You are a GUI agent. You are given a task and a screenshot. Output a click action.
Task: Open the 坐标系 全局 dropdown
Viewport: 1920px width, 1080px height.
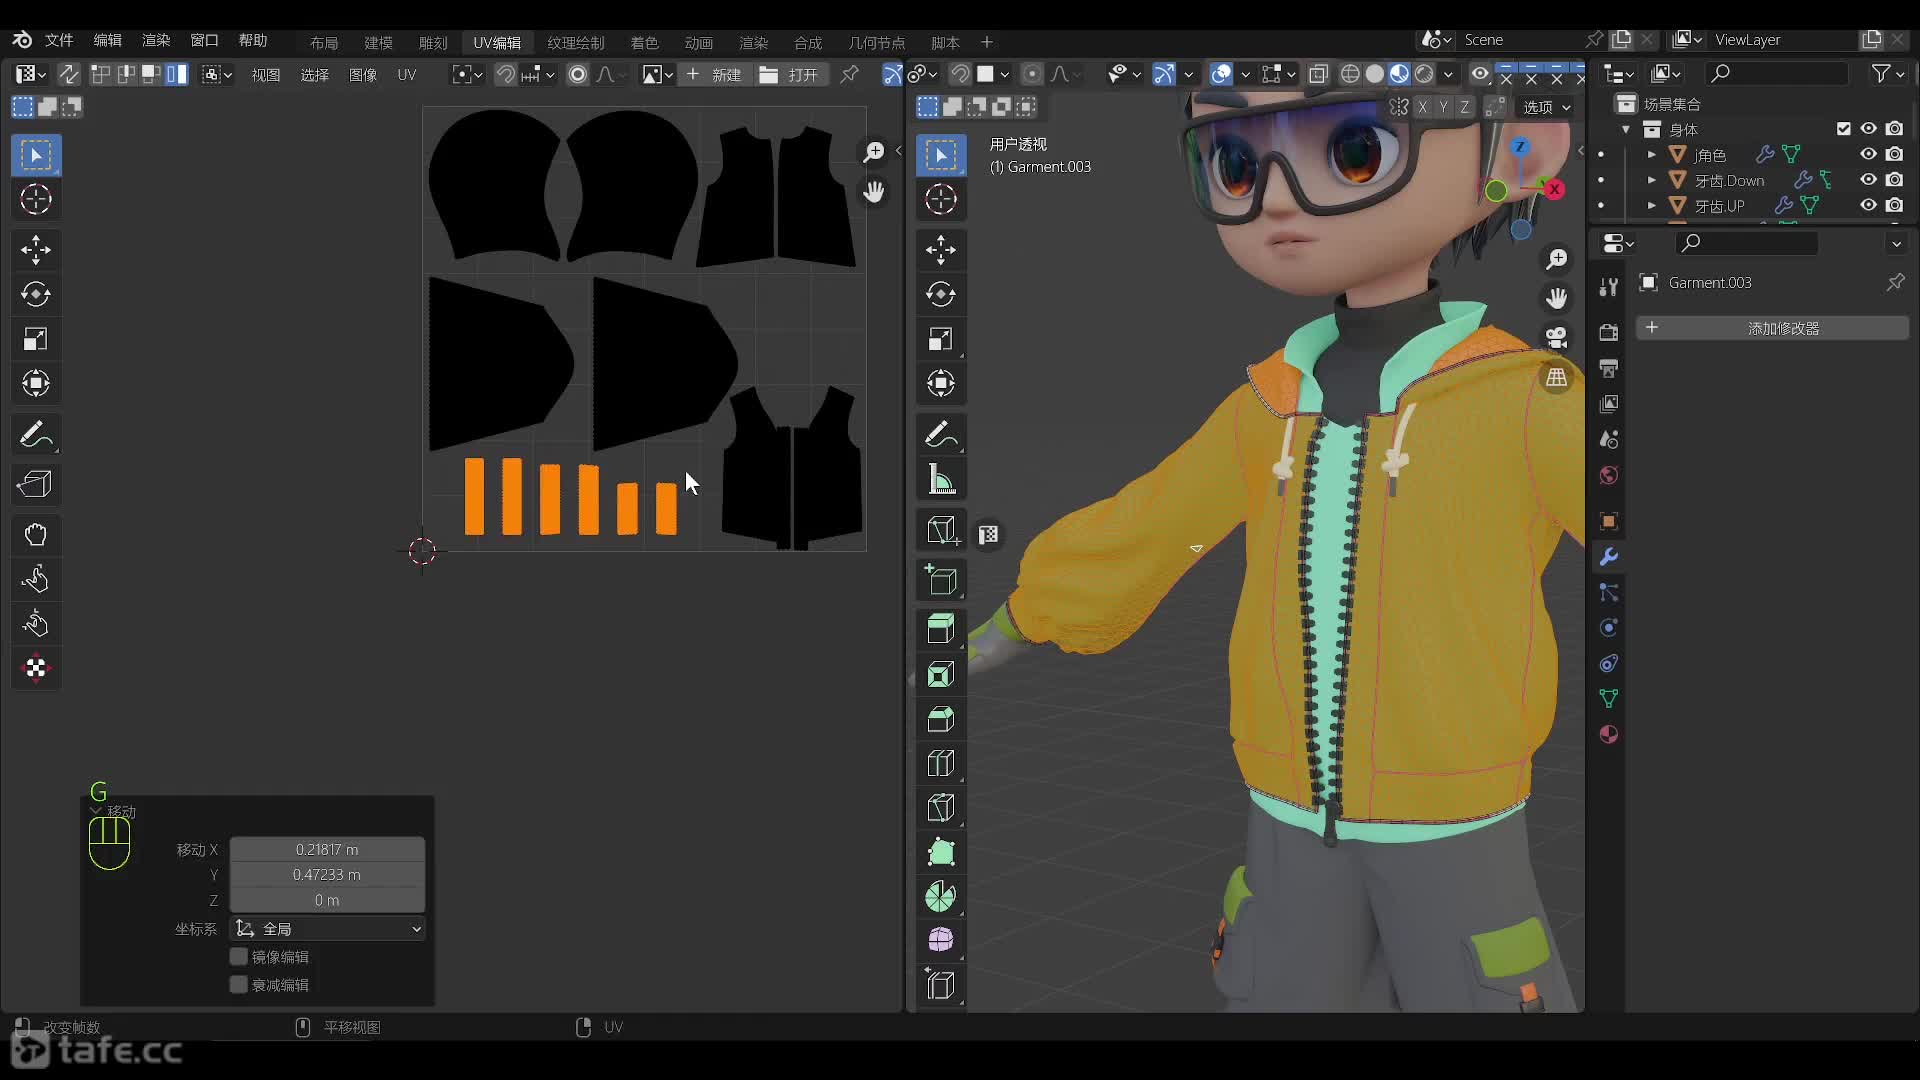(x=327, y=929)
